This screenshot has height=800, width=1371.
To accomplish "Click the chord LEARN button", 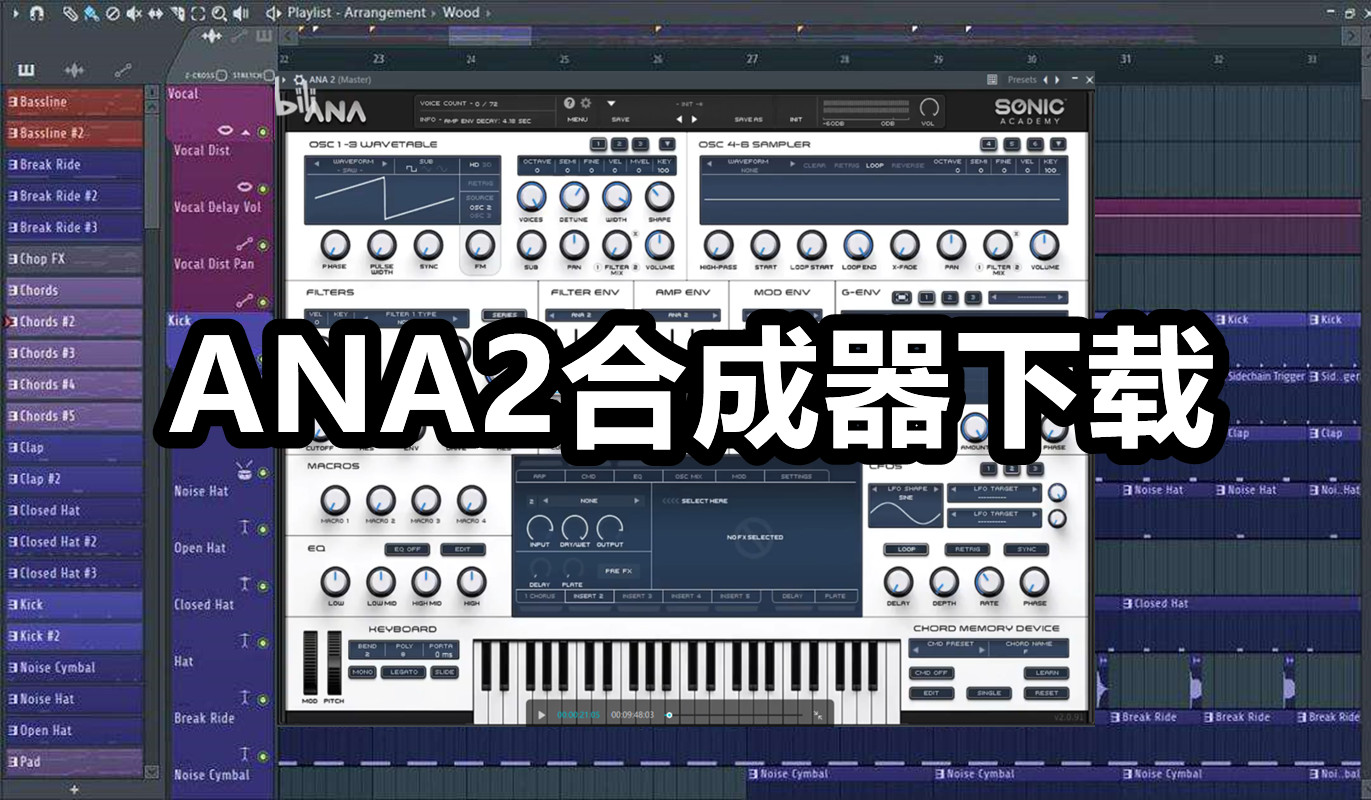I will point(1047,673).
